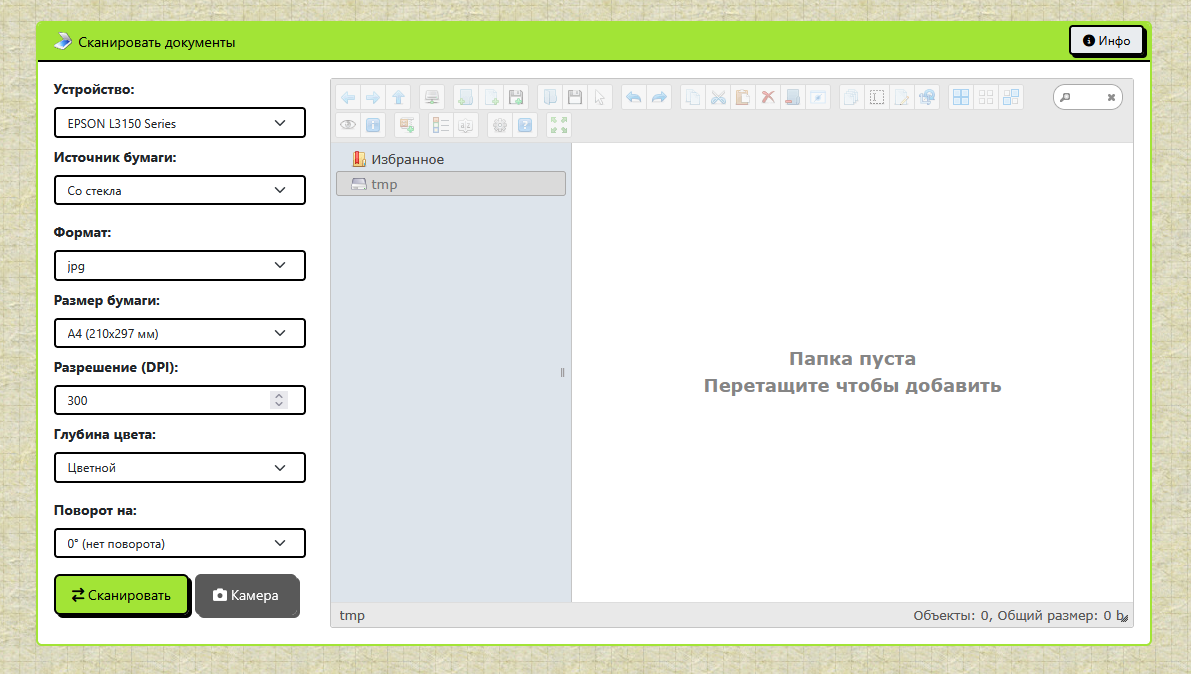This screenshot has width=1191, height=674.
Task: Click the undo arrow icon
Action: pos(632,97)
